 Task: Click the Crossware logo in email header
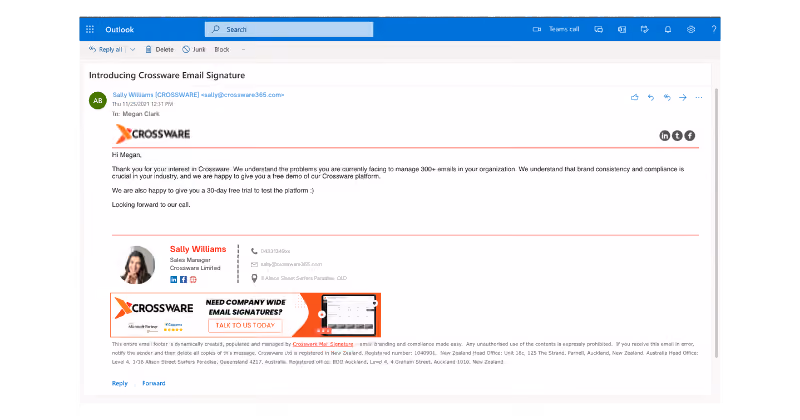tap(153, 134)
